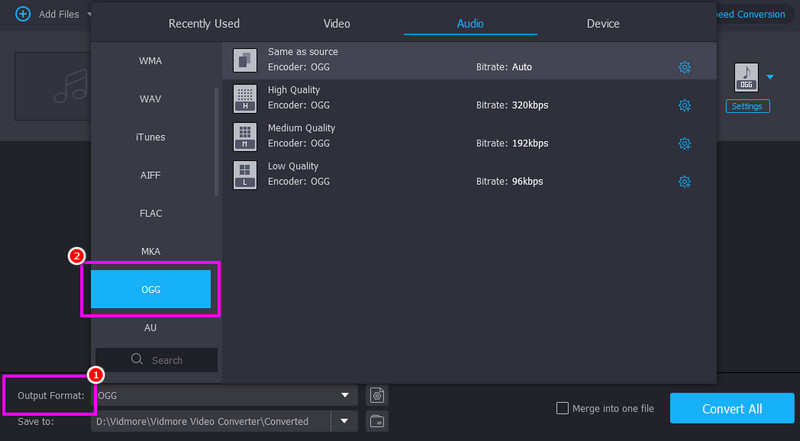
Task: Click the Convert All button
Action: pos(732,408)
